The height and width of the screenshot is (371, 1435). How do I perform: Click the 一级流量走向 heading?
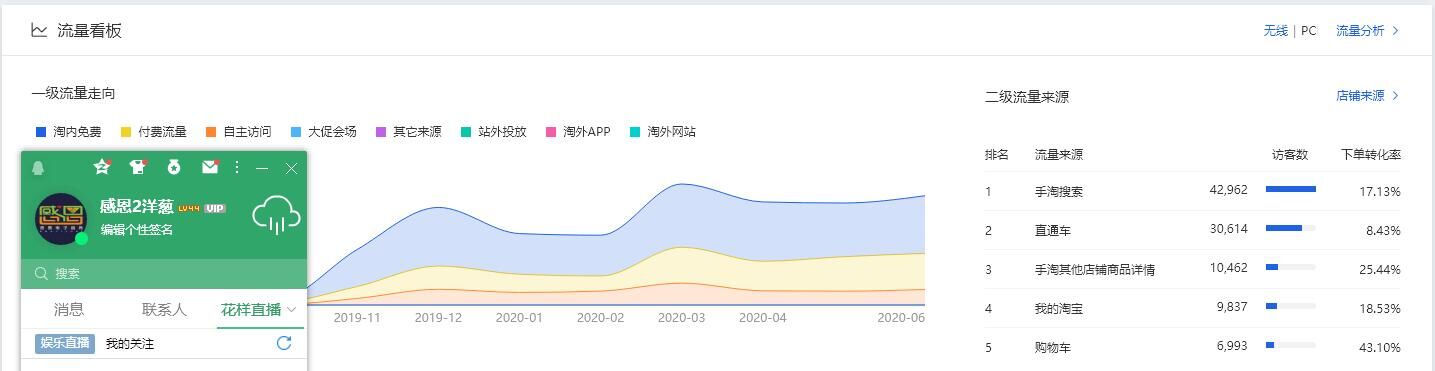click(x=73, y=93)
